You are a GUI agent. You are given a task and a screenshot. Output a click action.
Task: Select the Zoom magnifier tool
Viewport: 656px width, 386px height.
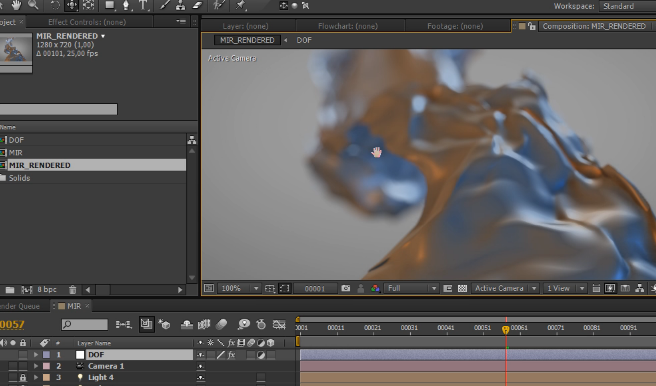[x=33, y=5]
